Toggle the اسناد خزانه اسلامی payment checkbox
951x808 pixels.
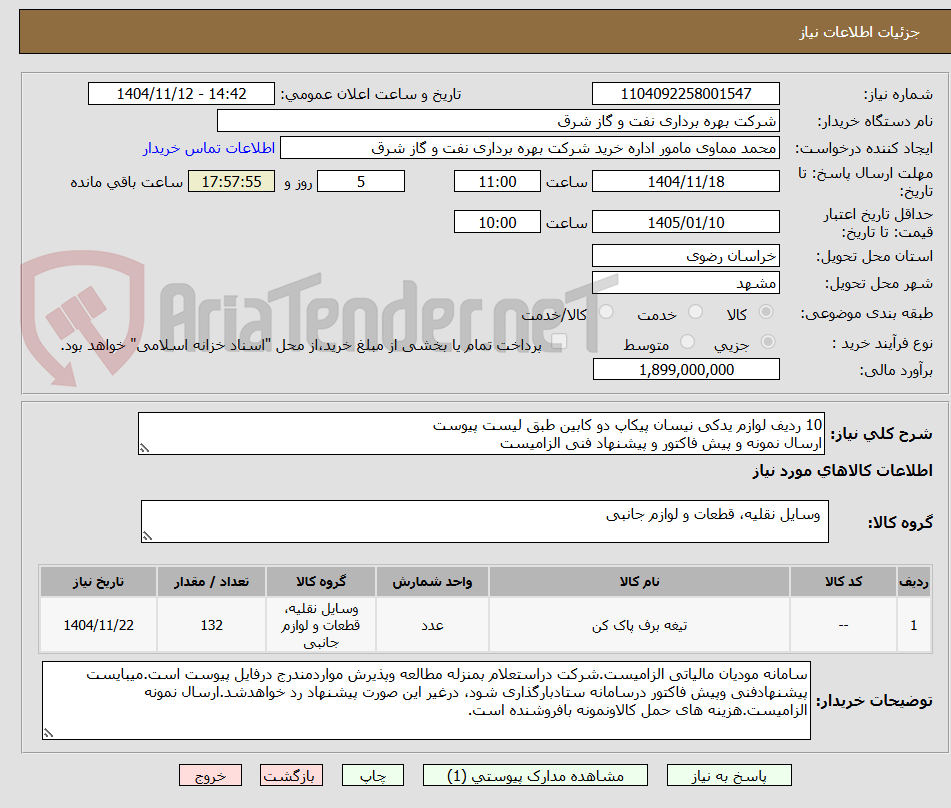pyautogui.click(x=559, y=342)
